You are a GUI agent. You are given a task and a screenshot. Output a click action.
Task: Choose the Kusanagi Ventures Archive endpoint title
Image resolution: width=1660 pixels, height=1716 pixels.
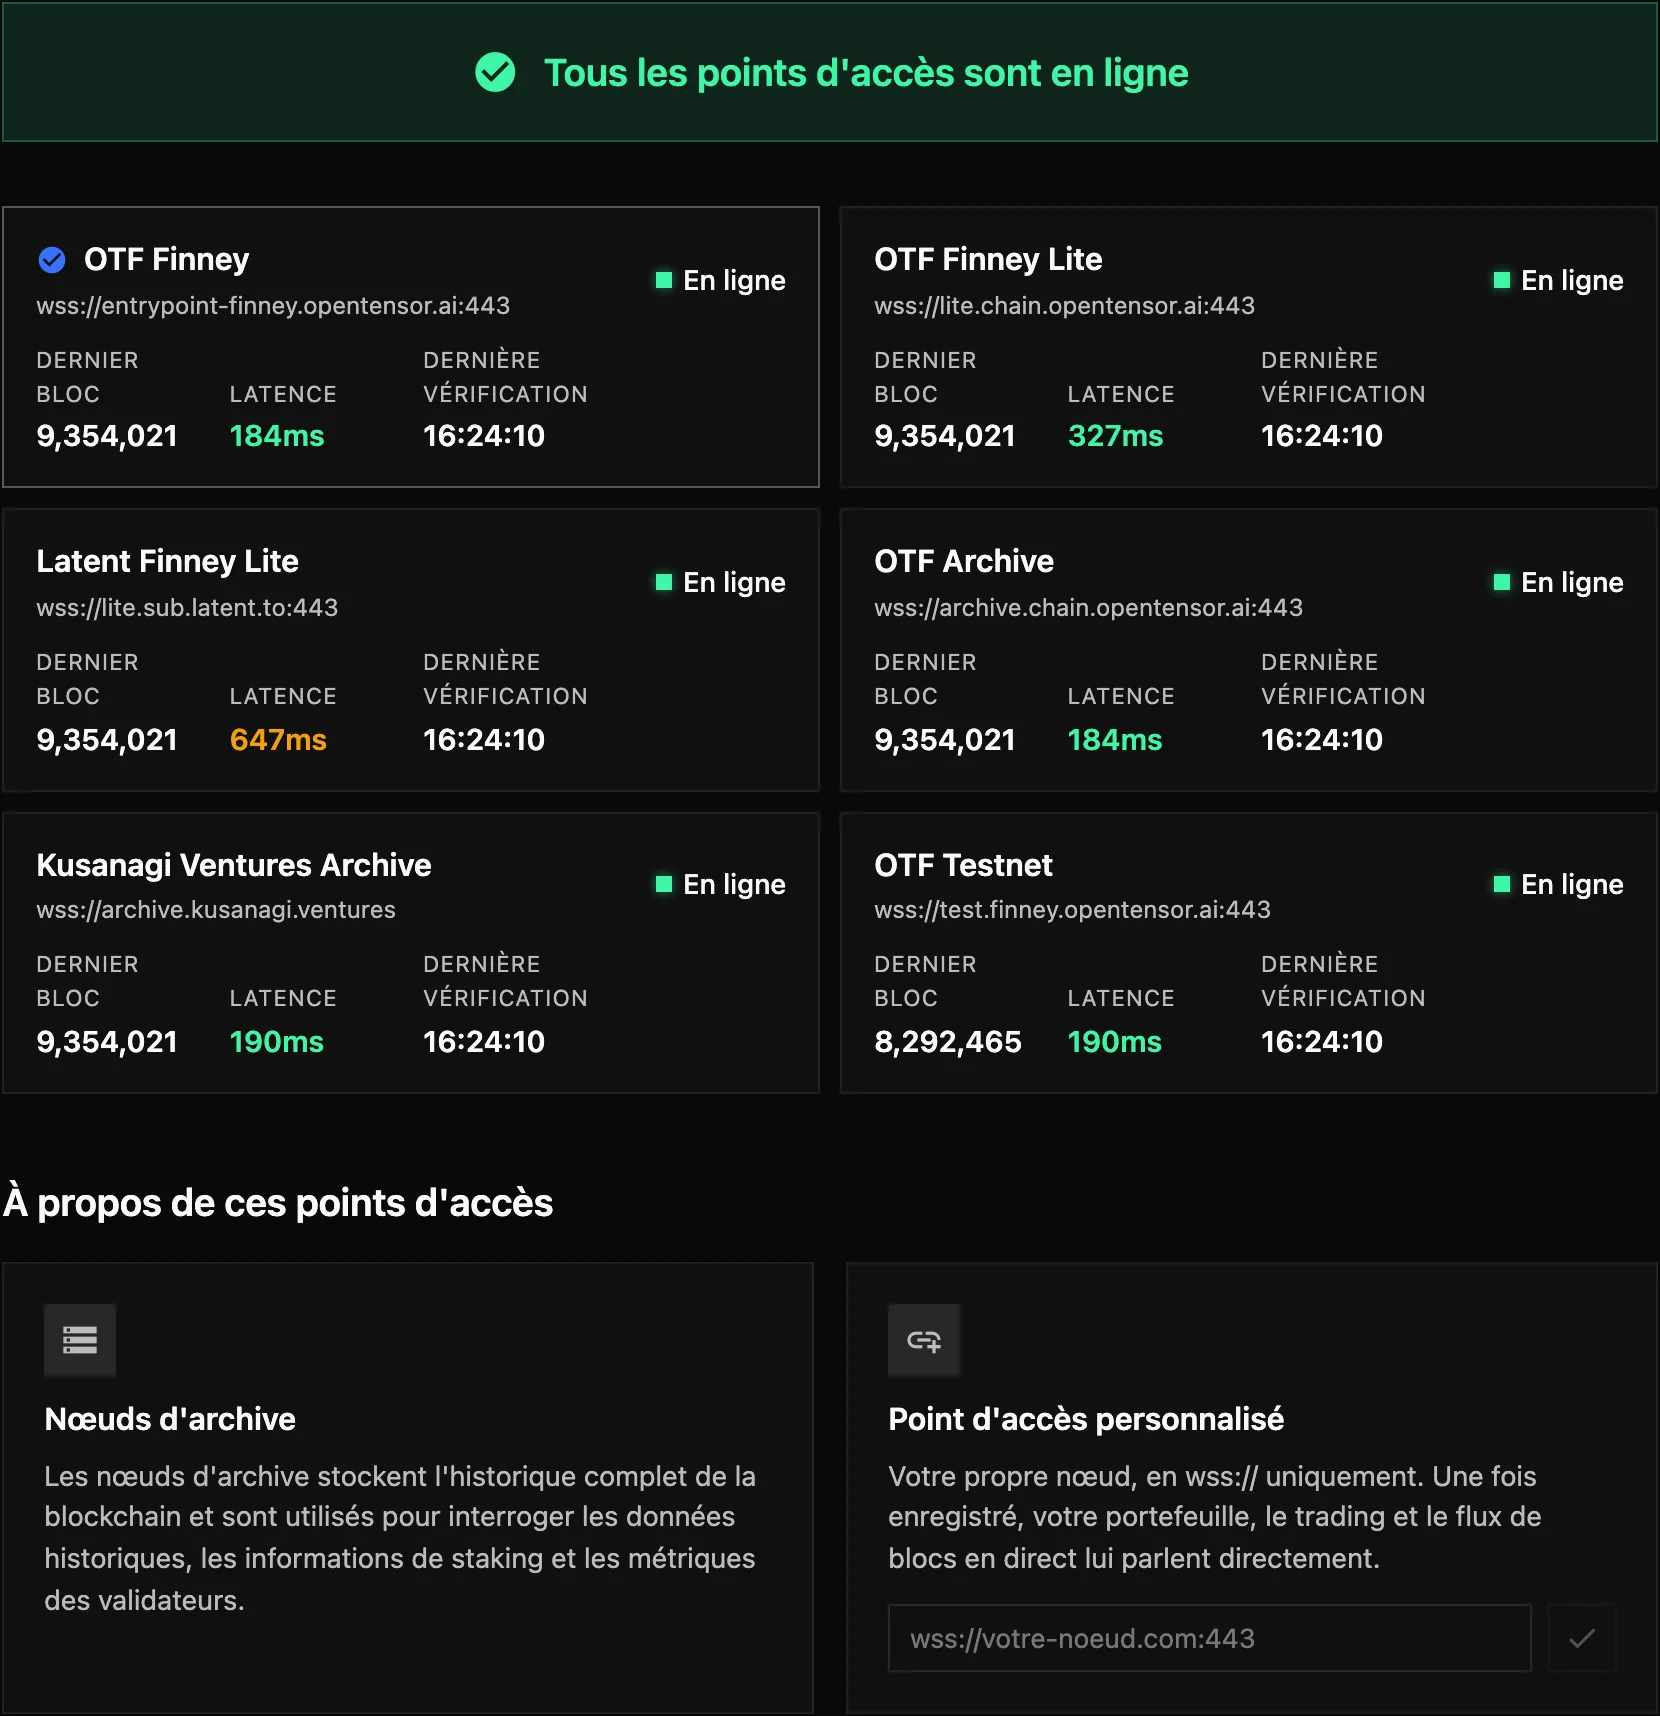point(234,865)
